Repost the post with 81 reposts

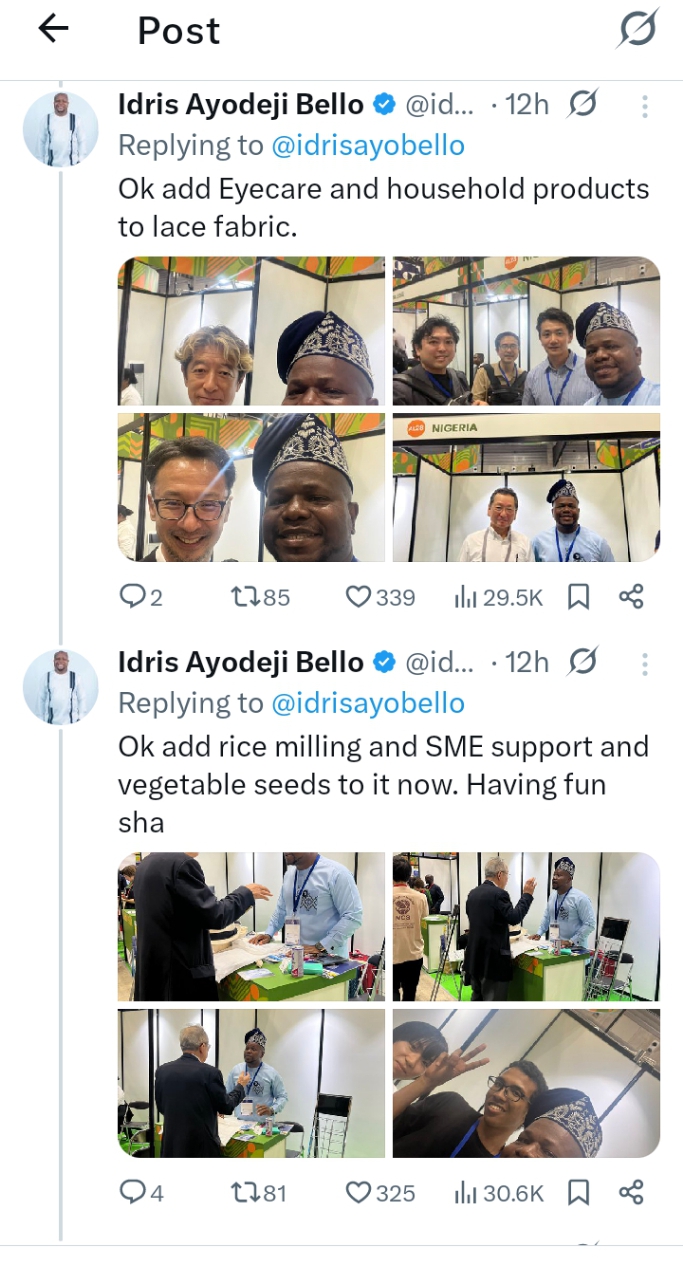coord(243,1192)
